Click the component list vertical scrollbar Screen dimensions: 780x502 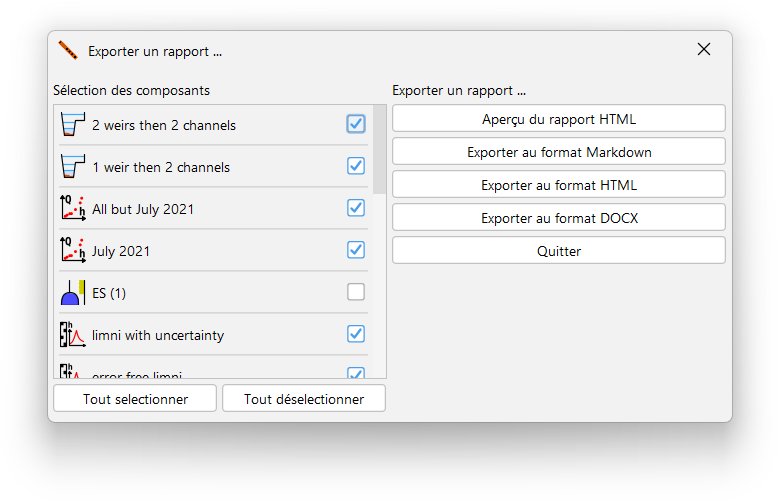pyautogui.click(x=380, y=150)
